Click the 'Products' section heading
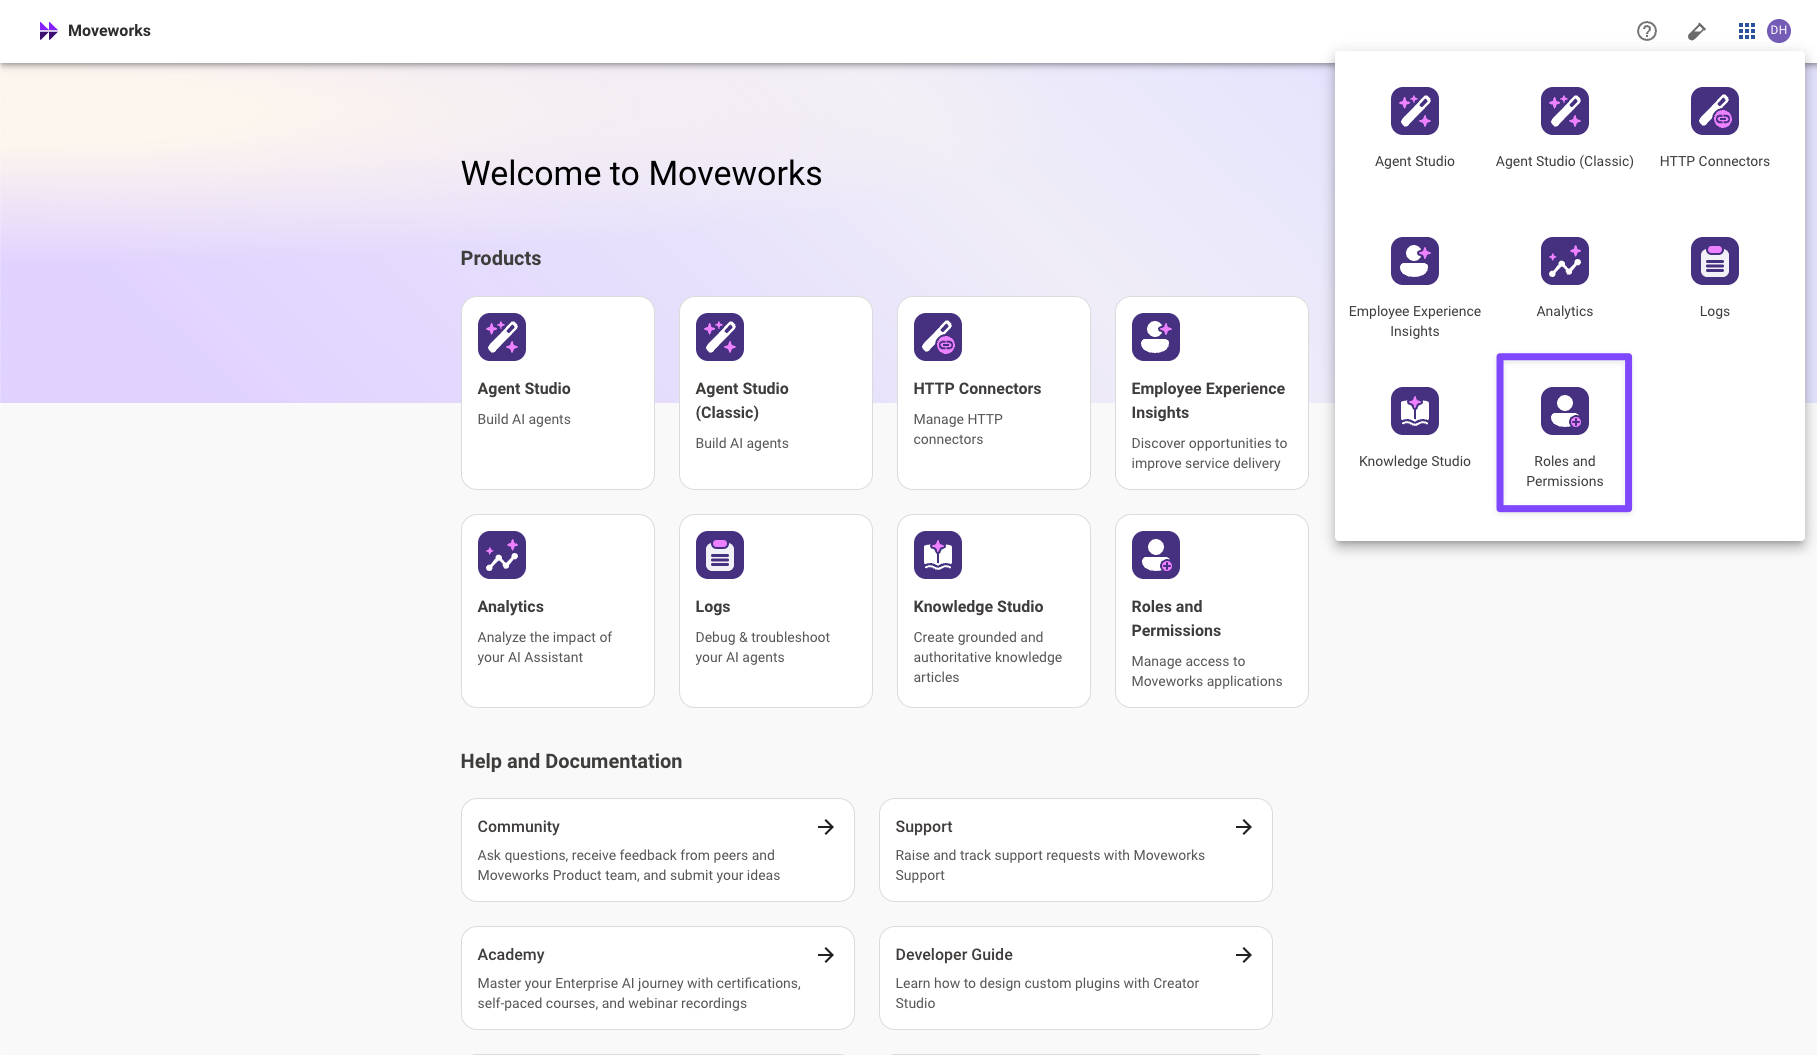Image resolution: width=1817 pixels, height=1055 pixels. (x=501, y=259)
